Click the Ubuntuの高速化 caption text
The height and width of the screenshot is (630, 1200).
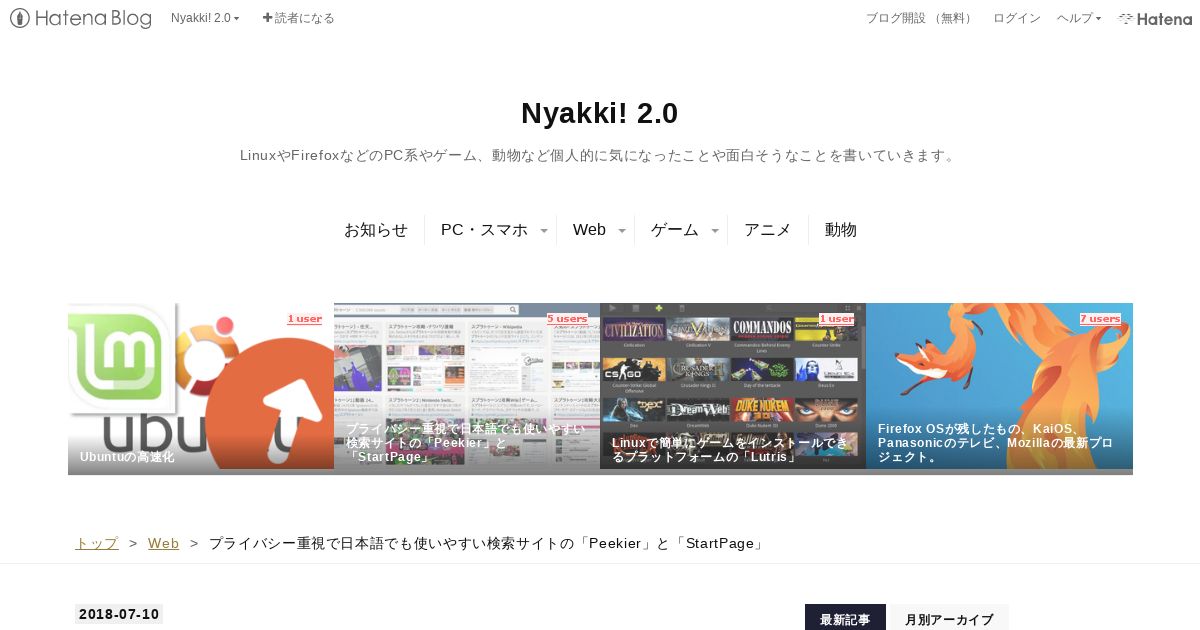(127, 457)
